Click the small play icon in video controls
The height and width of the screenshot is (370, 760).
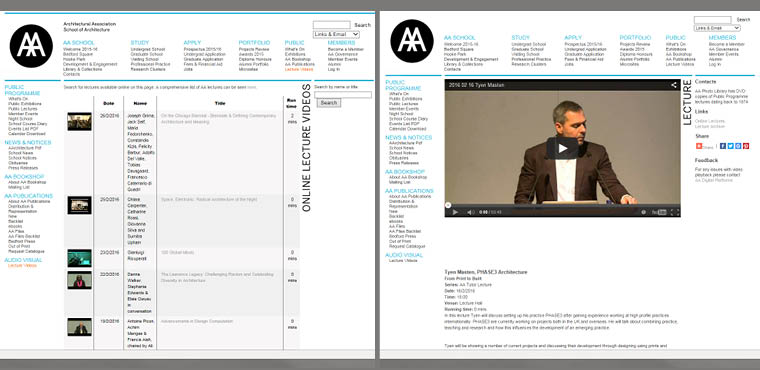click(455, 212)
